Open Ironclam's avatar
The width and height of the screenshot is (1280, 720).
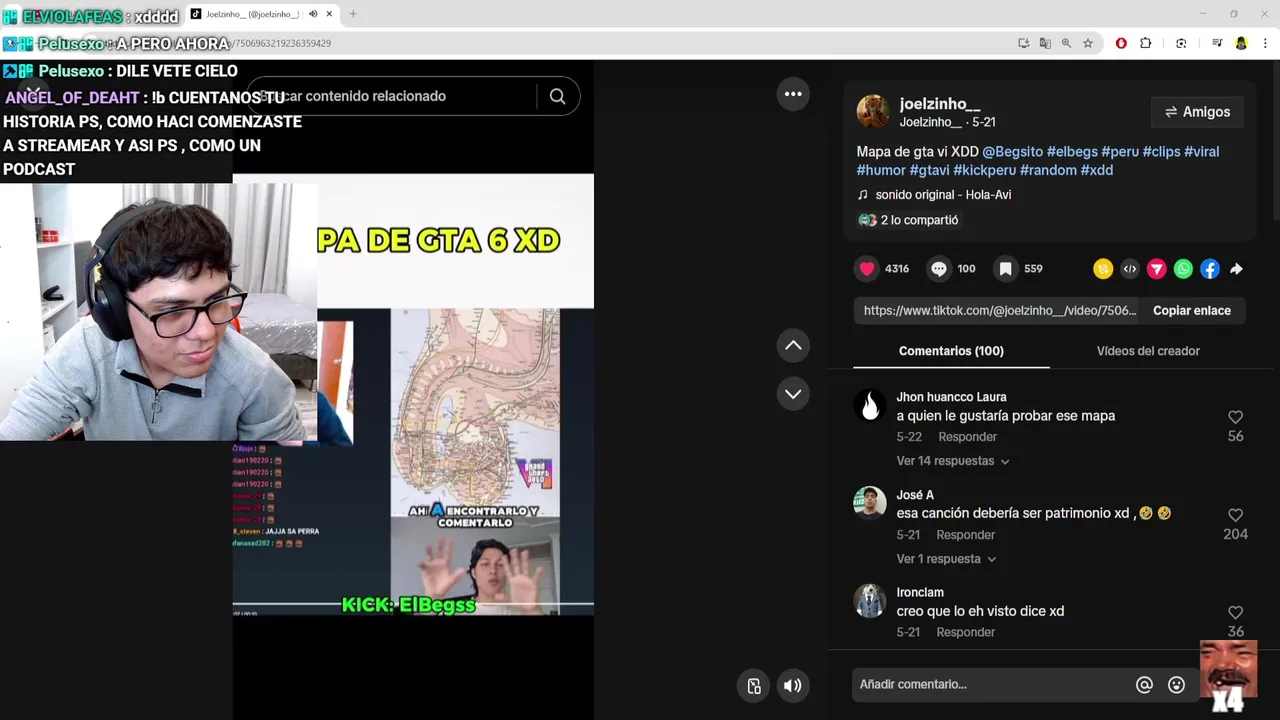[870, 600]
